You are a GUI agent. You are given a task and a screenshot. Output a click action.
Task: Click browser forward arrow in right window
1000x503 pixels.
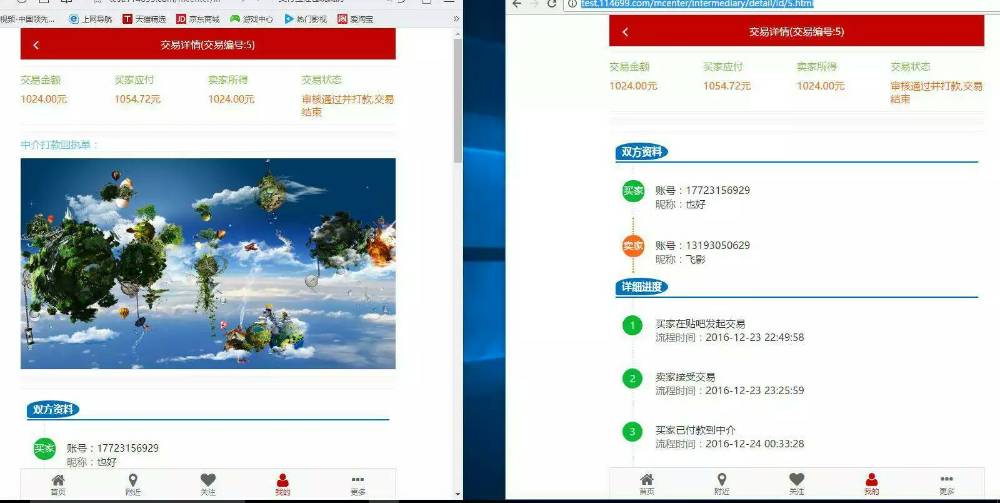click(534, 3)
